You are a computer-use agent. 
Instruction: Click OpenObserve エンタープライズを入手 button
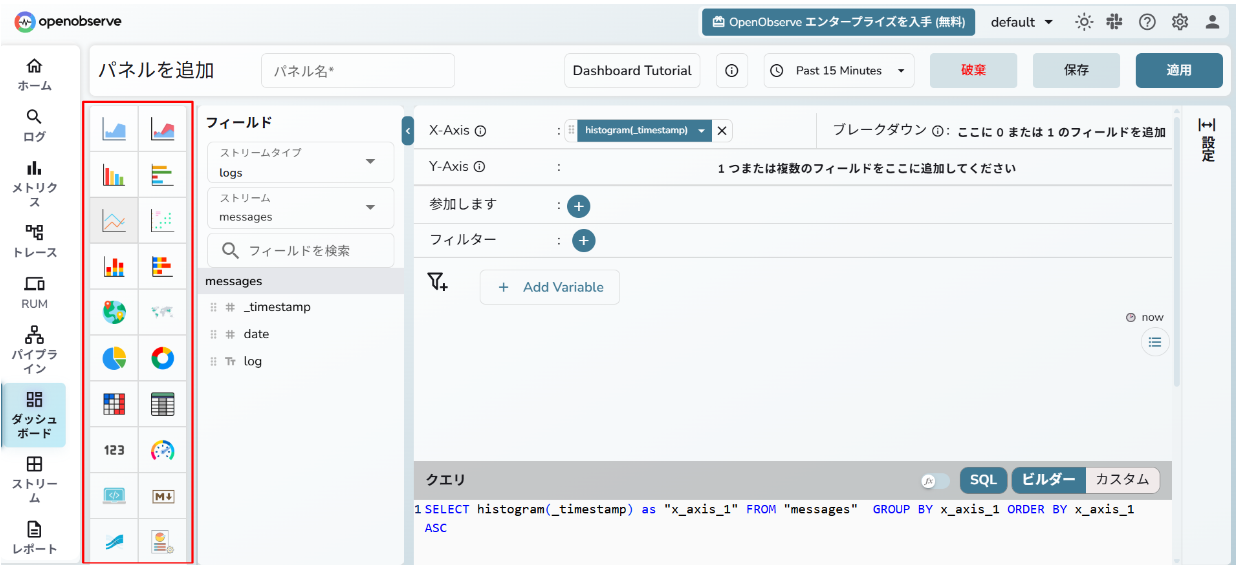pyautogui.click(x=839, y=22)
